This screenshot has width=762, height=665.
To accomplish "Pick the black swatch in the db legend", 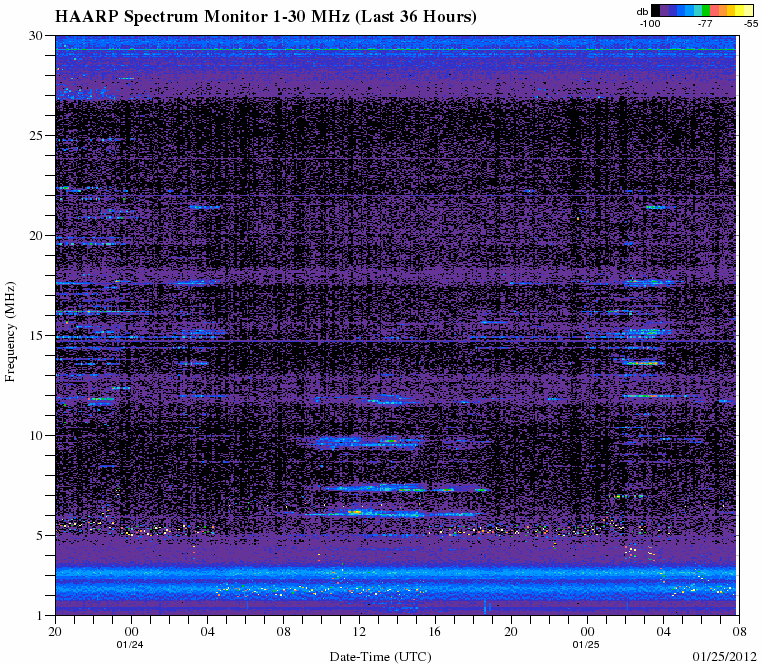I will point(656,10).
